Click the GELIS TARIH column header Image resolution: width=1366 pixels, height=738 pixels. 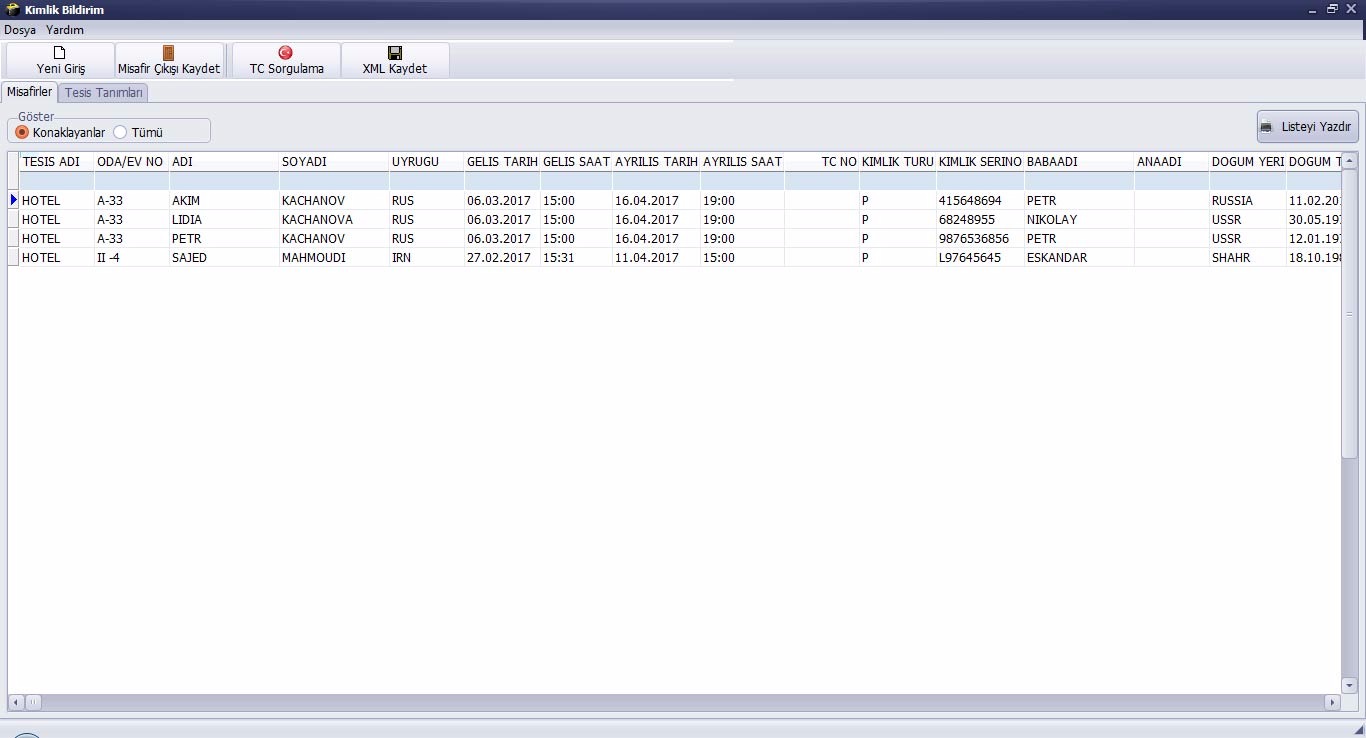[502, 162]
